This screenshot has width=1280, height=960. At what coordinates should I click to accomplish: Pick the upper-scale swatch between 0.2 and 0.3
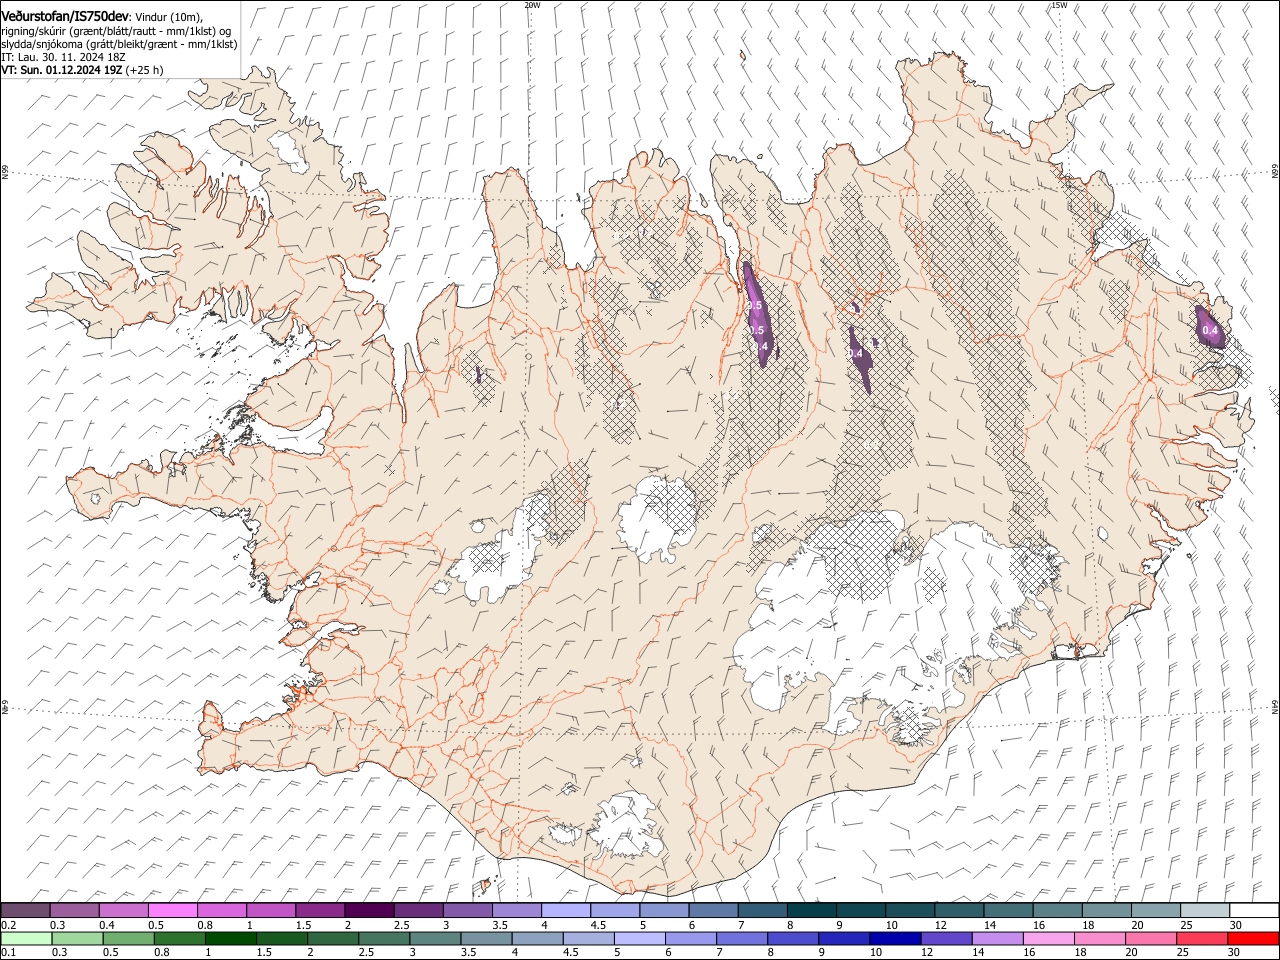click(x=25, y=911)
